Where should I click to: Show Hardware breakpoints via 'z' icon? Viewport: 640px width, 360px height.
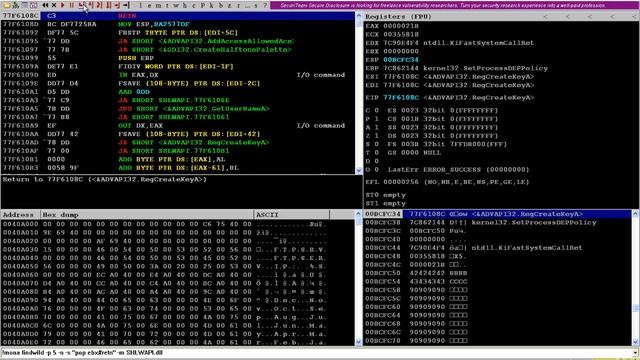(229, 5)
